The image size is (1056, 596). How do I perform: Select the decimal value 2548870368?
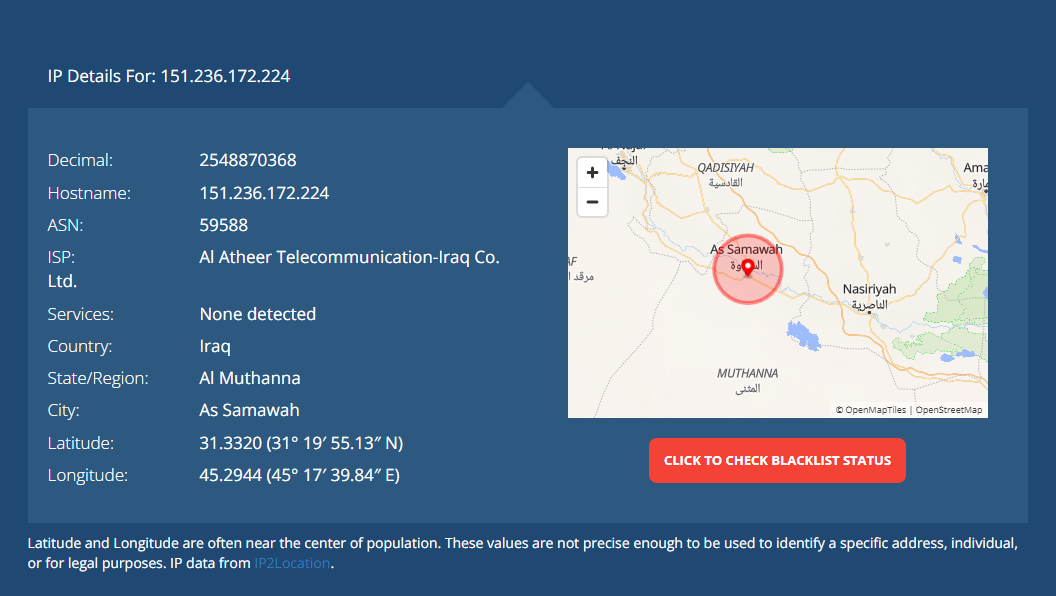(x=248, y=160)
